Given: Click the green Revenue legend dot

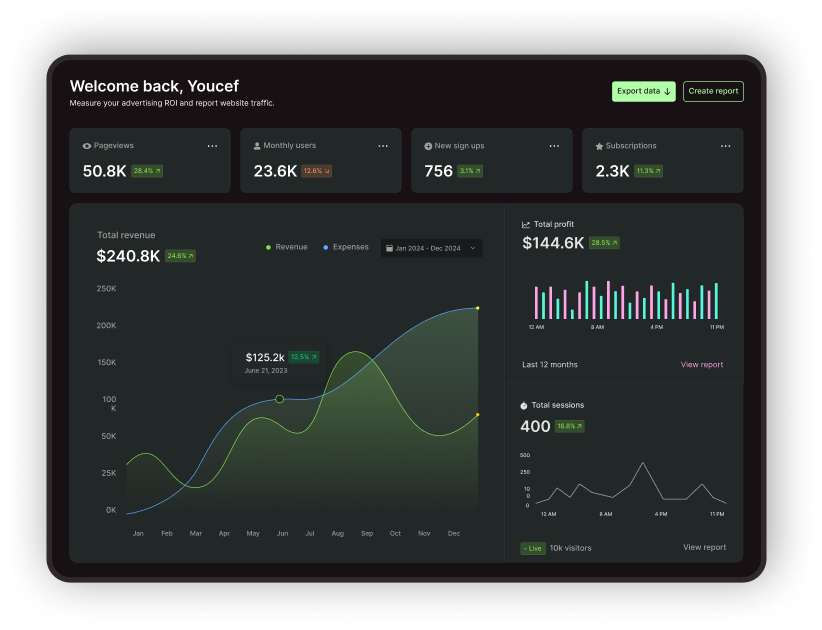Looking at the screenshot, I should 268,247.
